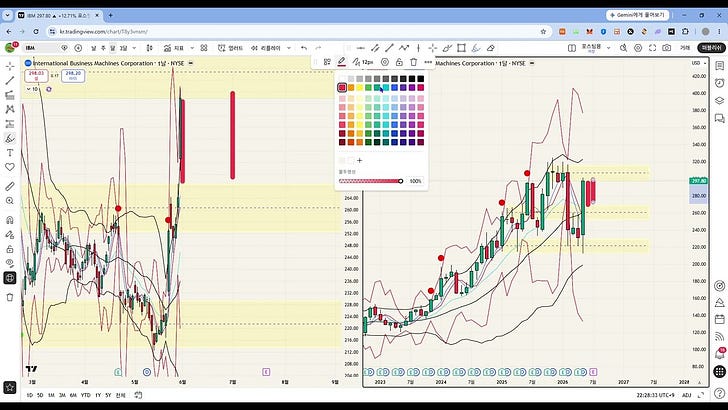Enter fullscreen mode
Viewport: 728px width, 410px height.
point(652,48)
